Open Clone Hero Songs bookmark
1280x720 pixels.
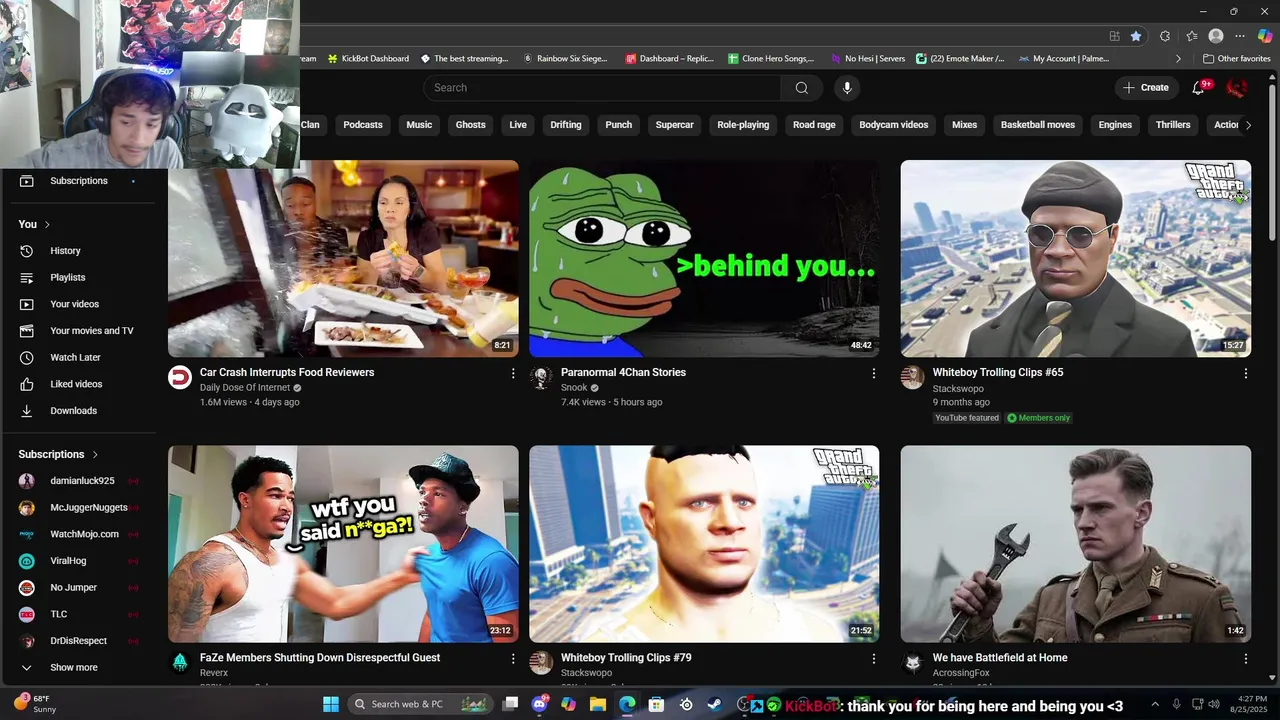coord(771,59)
